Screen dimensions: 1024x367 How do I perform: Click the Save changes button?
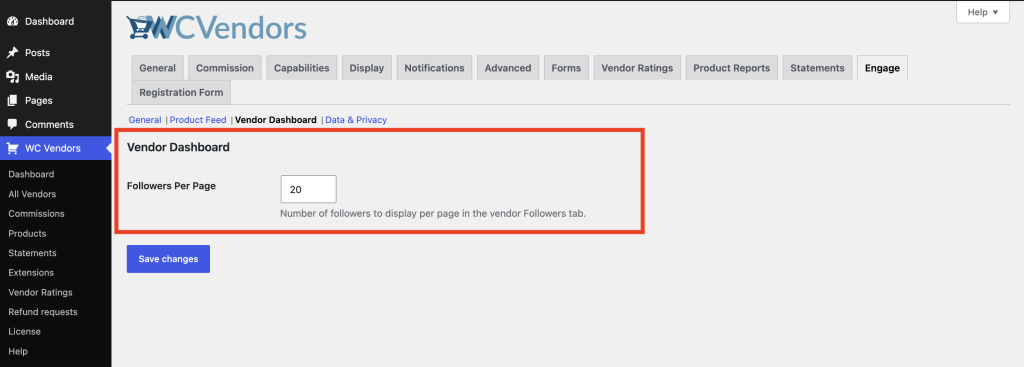(168, 259)
